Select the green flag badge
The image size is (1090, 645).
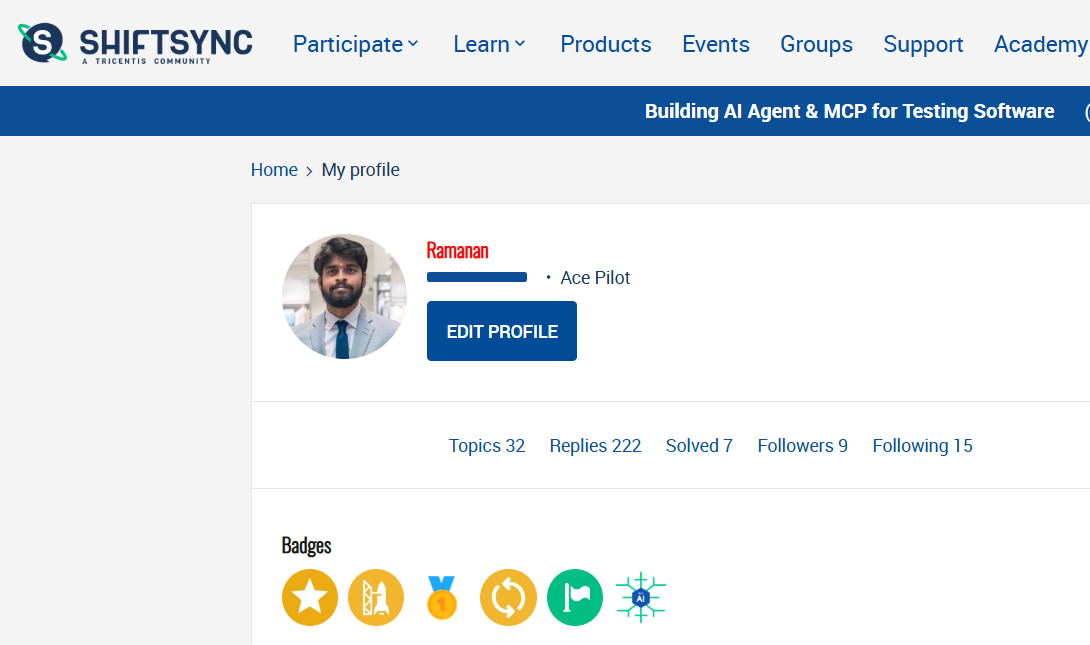click(x=575, y=597)
